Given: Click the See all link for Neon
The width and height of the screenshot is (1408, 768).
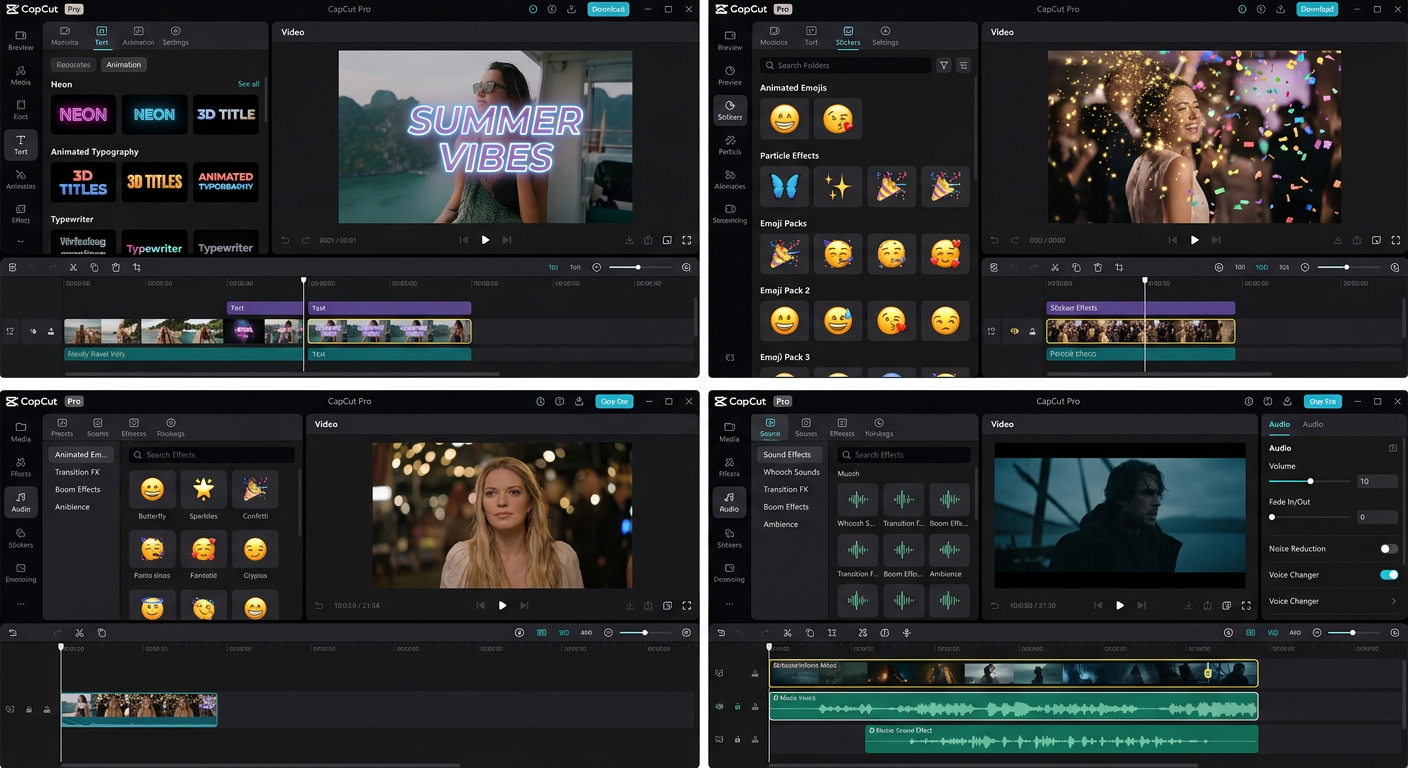Looking at the screenshot, I should (248, 84).
